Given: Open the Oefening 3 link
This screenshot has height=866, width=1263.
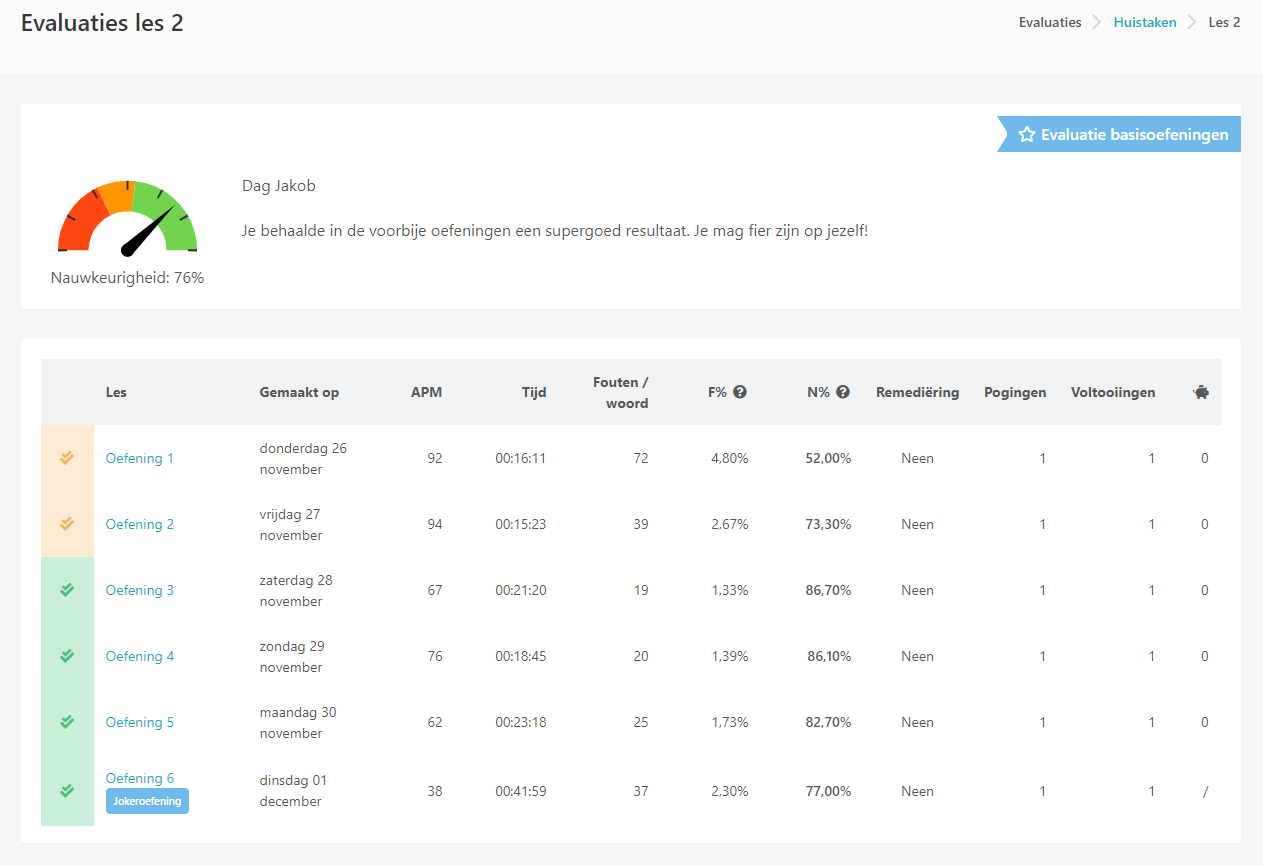Looking at the screenshot, I should click(140, 590).
